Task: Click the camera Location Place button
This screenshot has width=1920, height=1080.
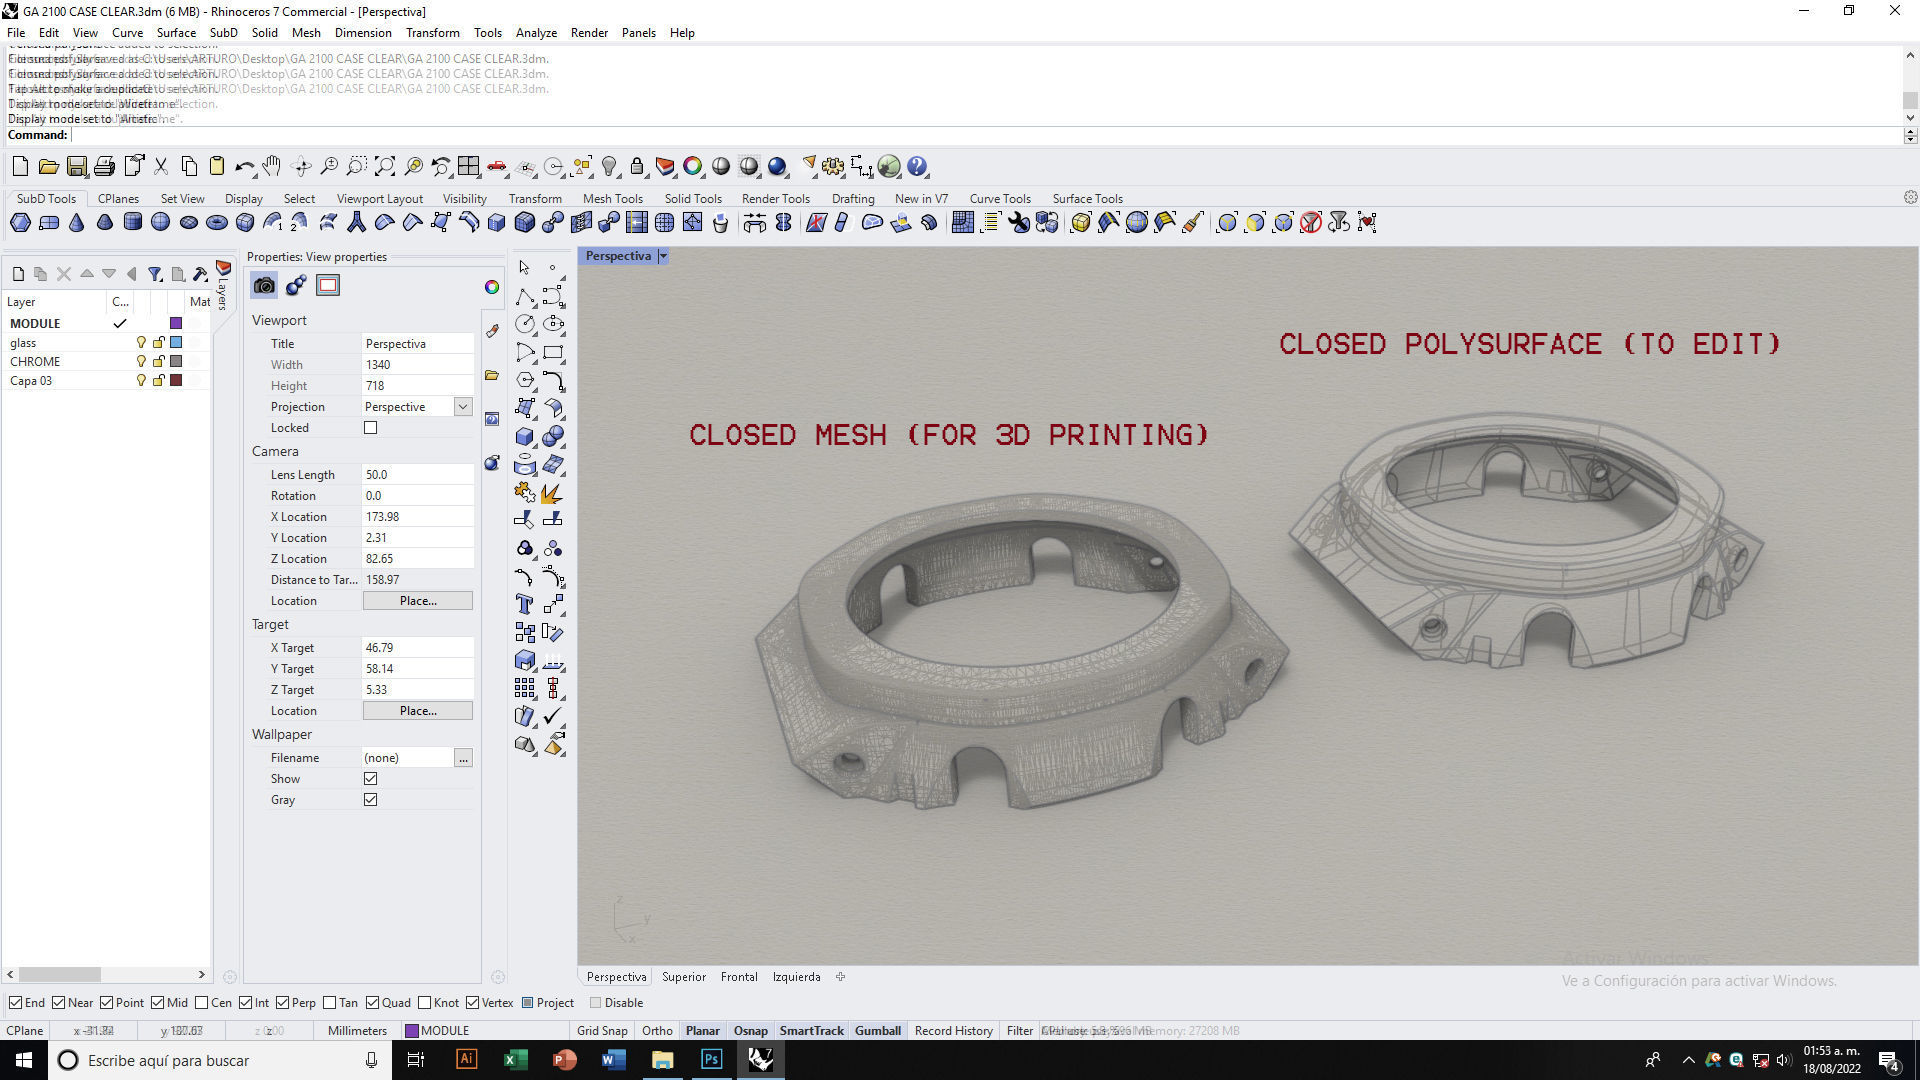Action: tap(418, 601)
